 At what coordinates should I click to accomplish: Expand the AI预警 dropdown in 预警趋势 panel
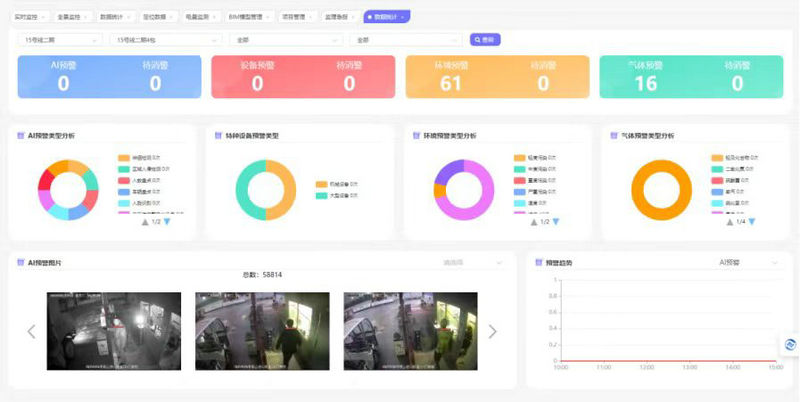pyautogui.click(x=745, y=262)
